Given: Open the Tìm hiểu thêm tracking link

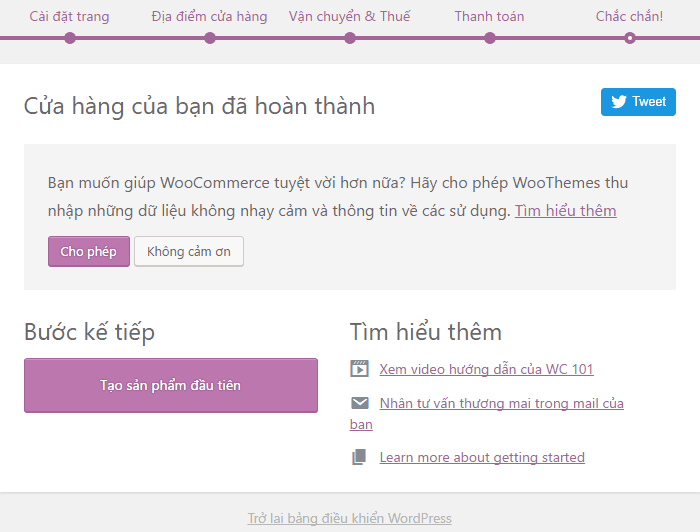Looking at the screenshot, I should (566, 211).
